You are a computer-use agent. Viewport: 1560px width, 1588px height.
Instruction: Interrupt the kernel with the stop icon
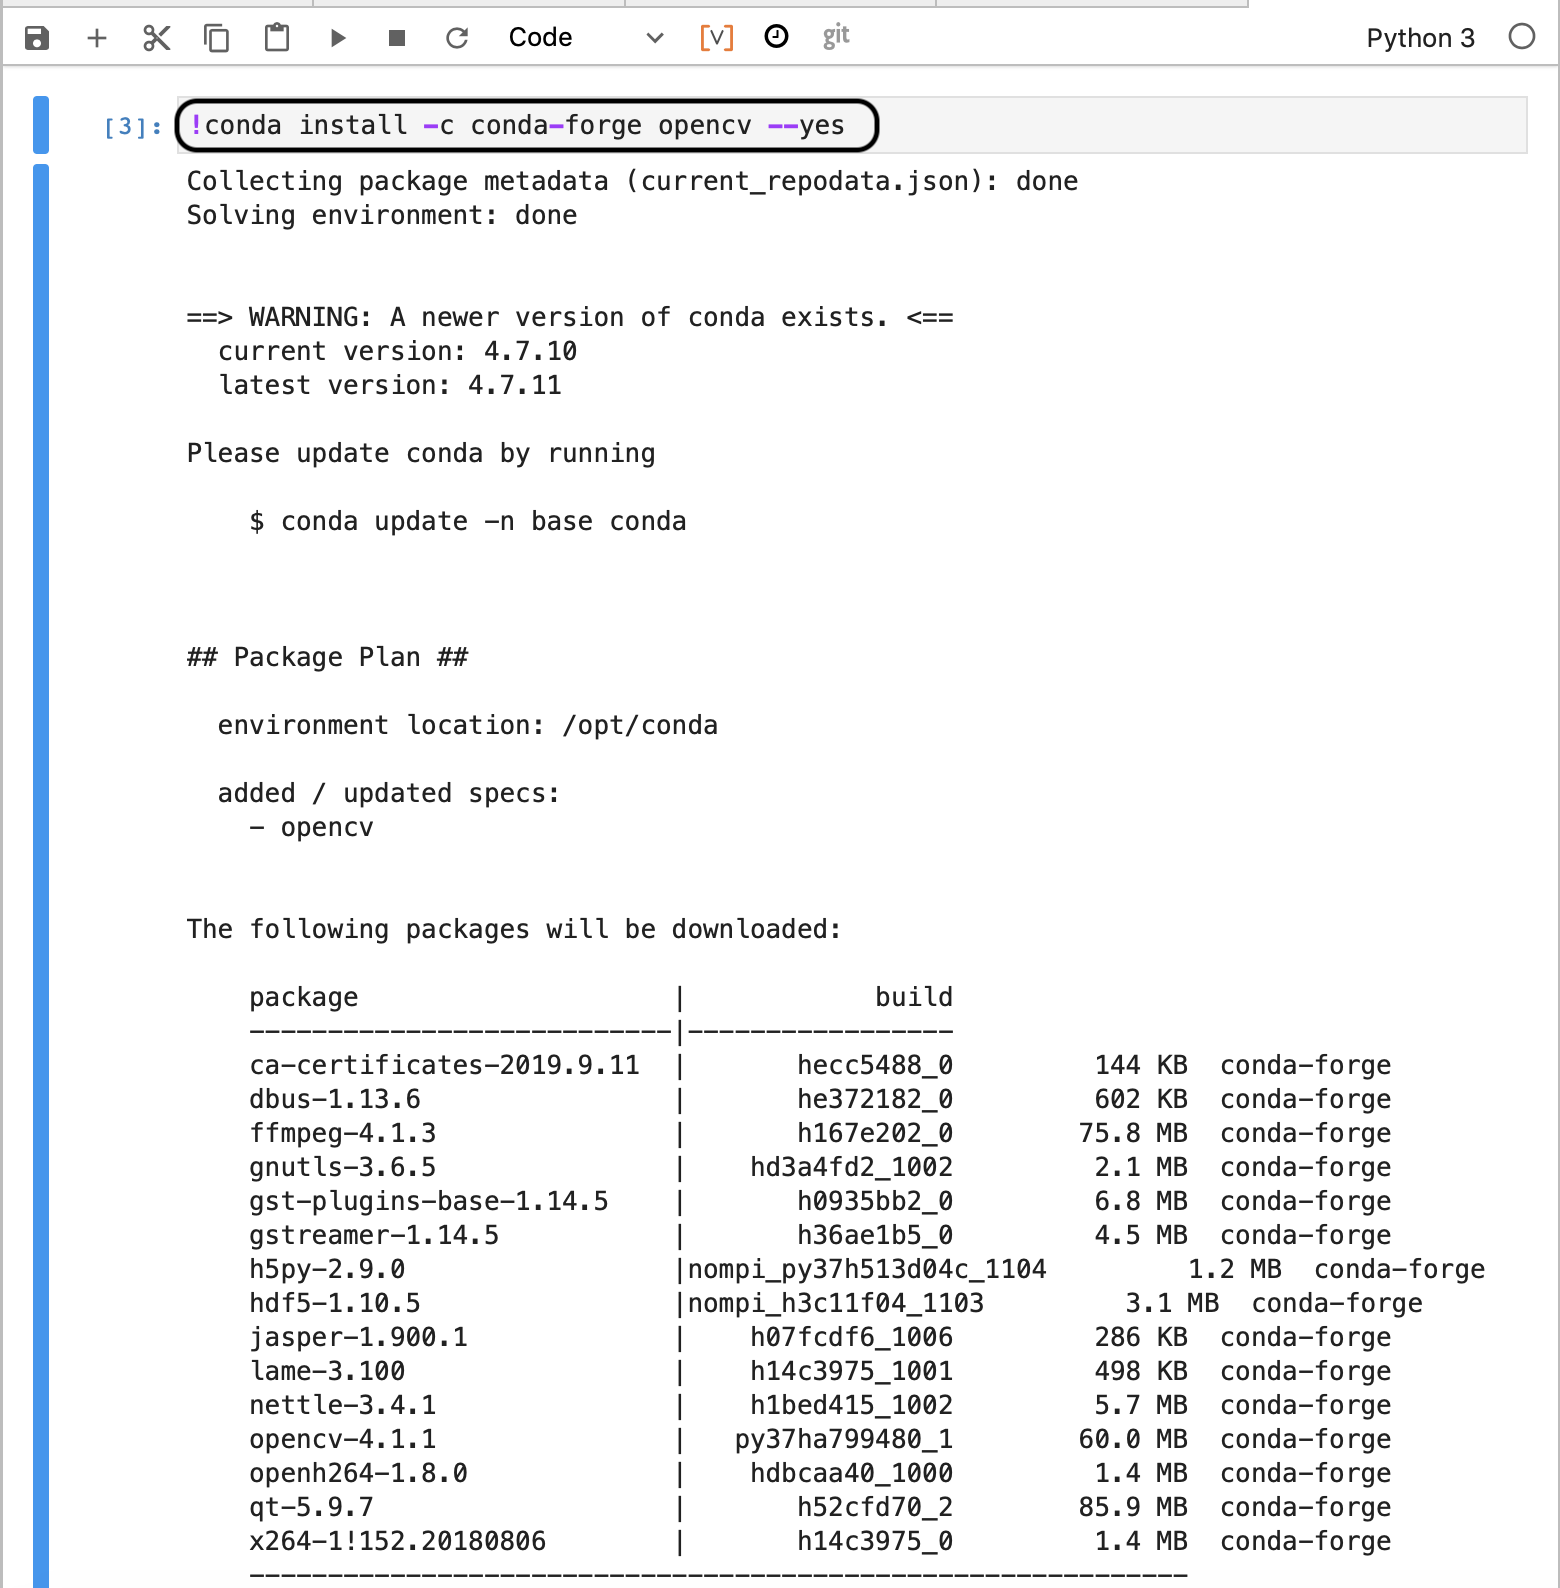(397, 38)
